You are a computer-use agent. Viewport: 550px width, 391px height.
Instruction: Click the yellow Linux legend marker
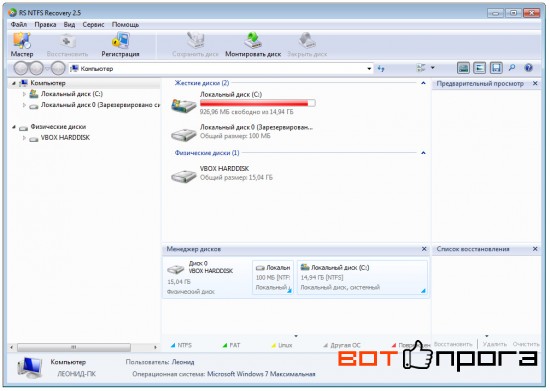[x=274, y=345]
